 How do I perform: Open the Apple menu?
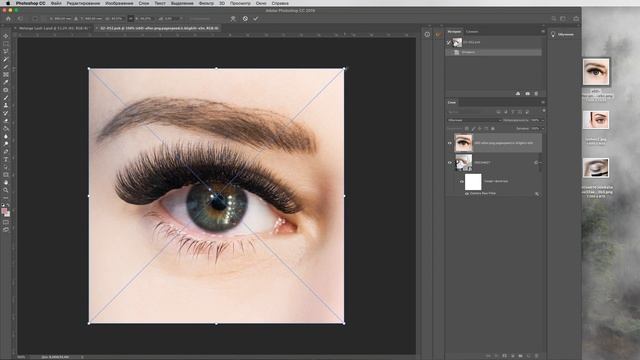tap(7, 3)
